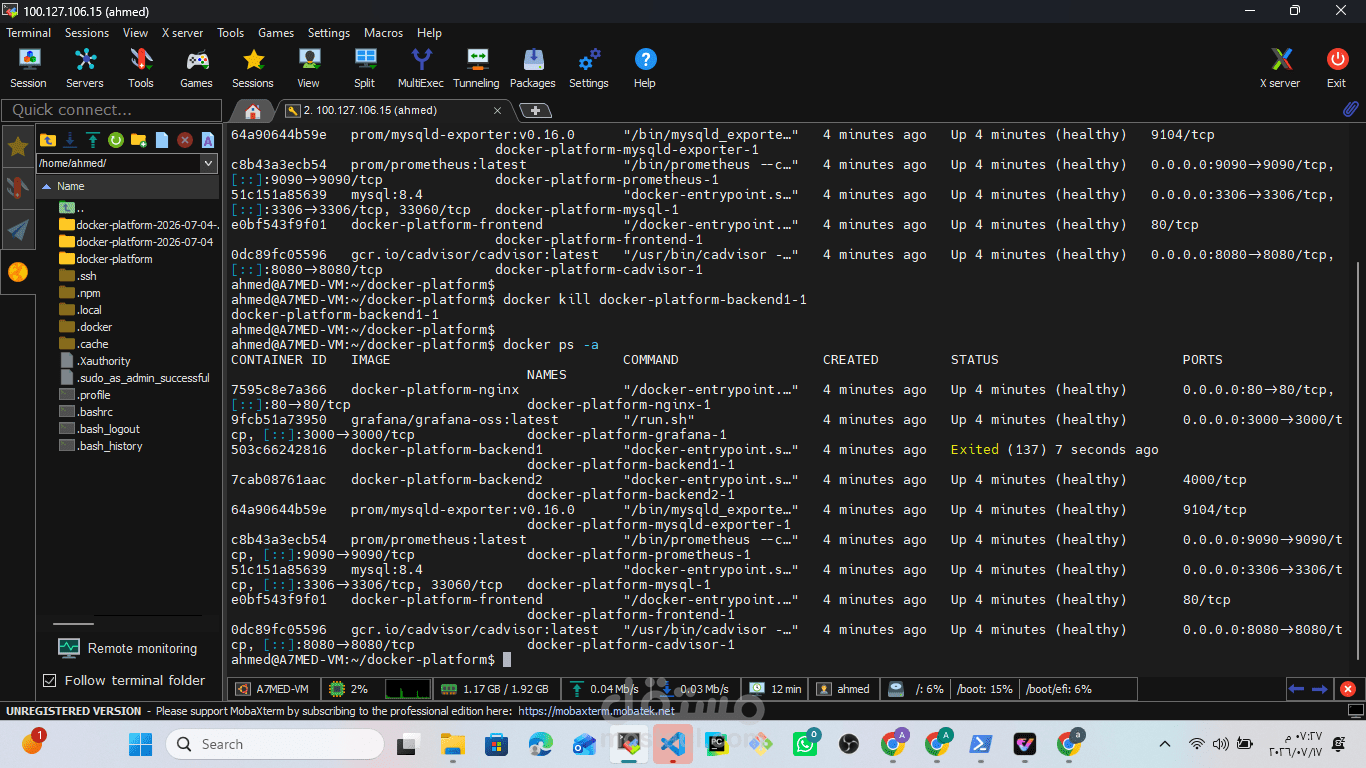This screenshot has height=768, width=1366.
Task: Create a new folder in SFTP panel
Action: pos(139,140)
